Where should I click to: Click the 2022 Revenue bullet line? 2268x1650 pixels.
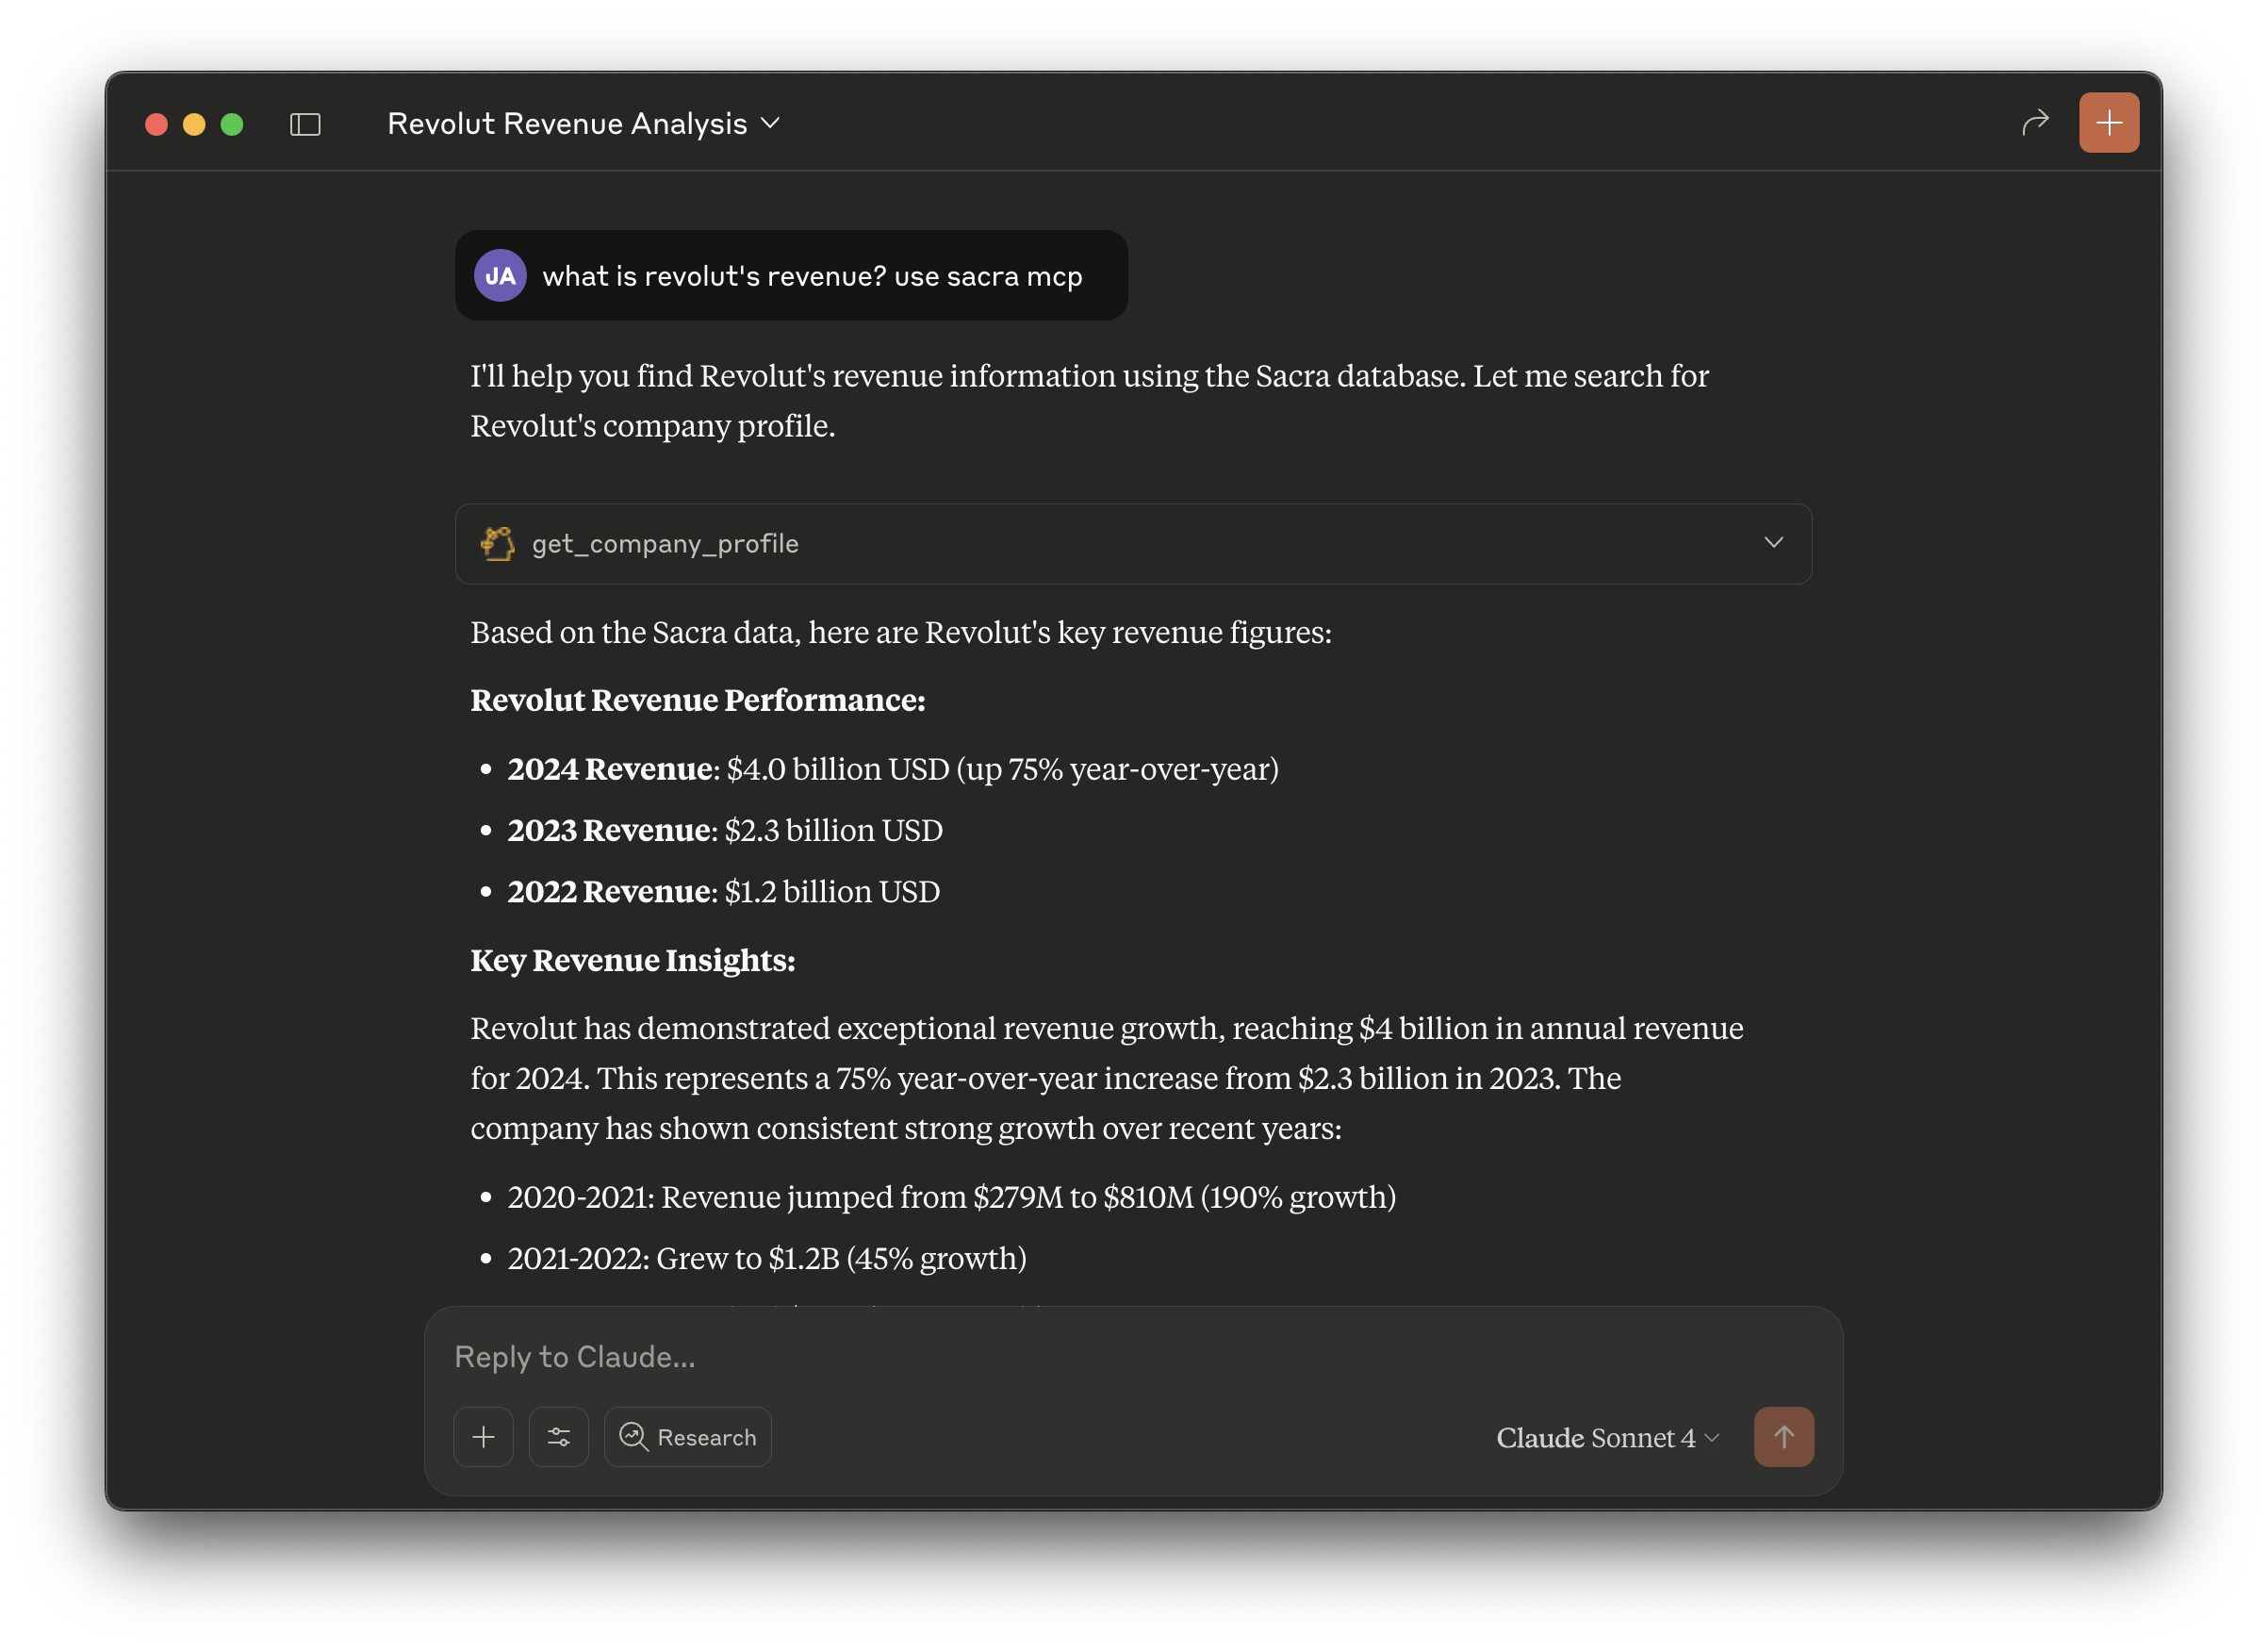pyautogui.click(x=723, y=891)
